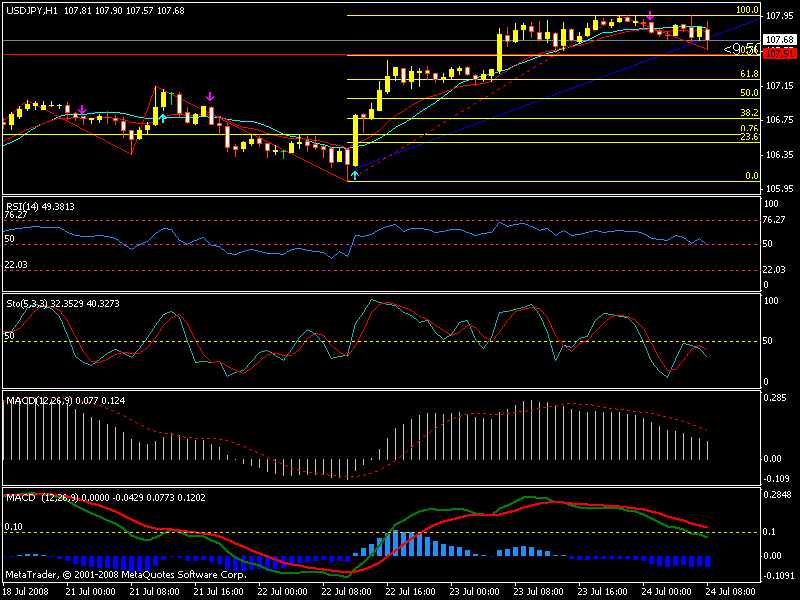Click the cyan up arrow below the 22 Jul 08:00 low

355,175
